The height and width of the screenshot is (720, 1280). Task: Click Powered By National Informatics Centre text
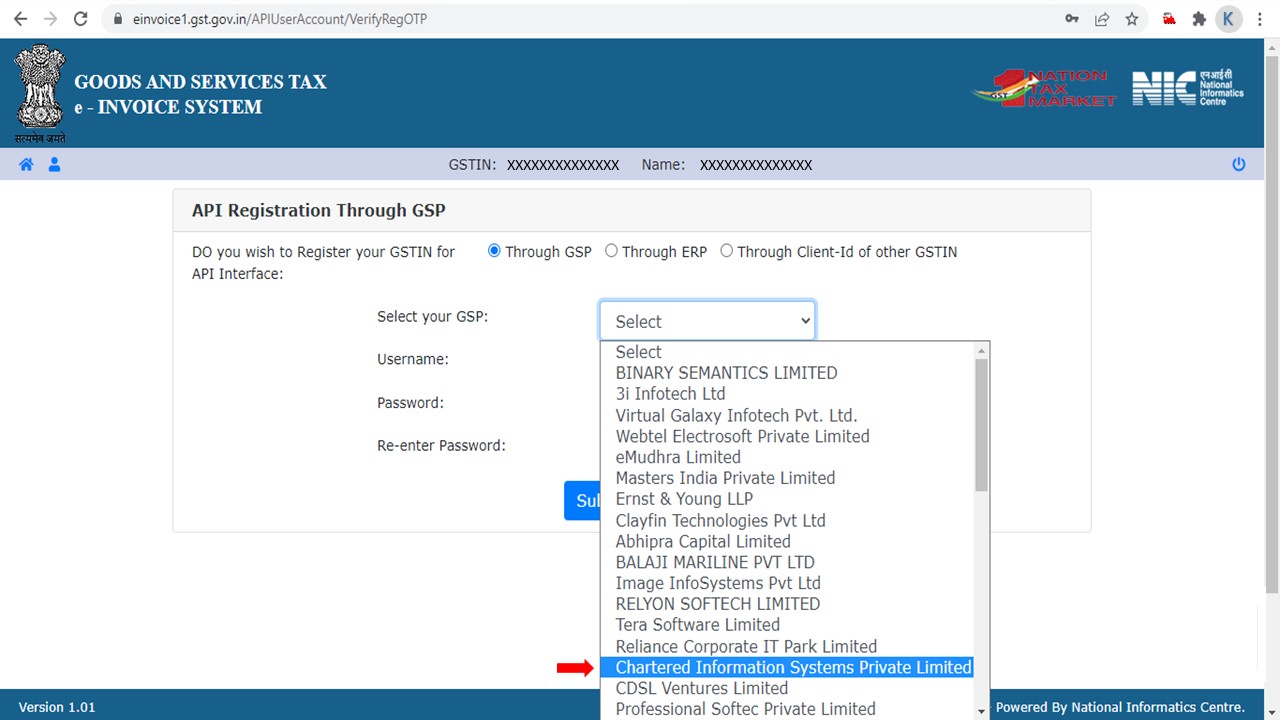coord(1120,707)
